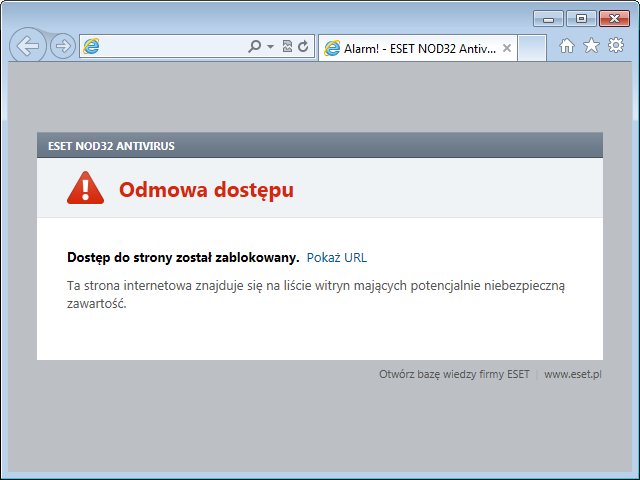Maximize the browser window
The height and width of the screenshot is (480, 640).
tap(581, 19)
